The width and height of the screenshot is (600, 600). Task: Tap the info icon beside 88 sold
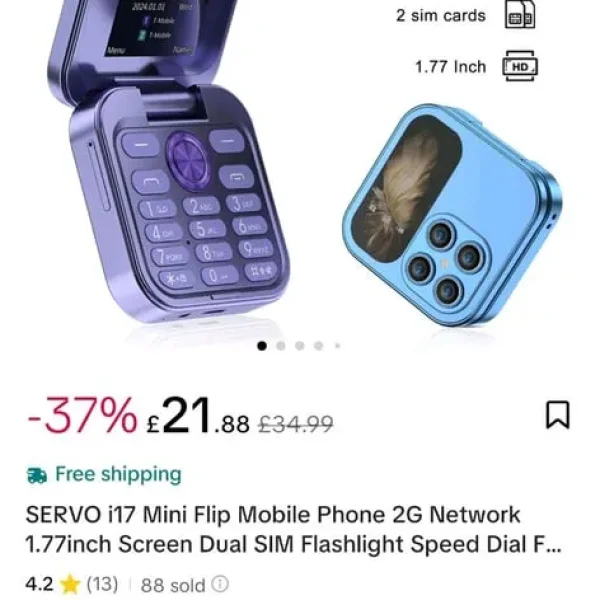pyautogui.click(x=219, y=583)
